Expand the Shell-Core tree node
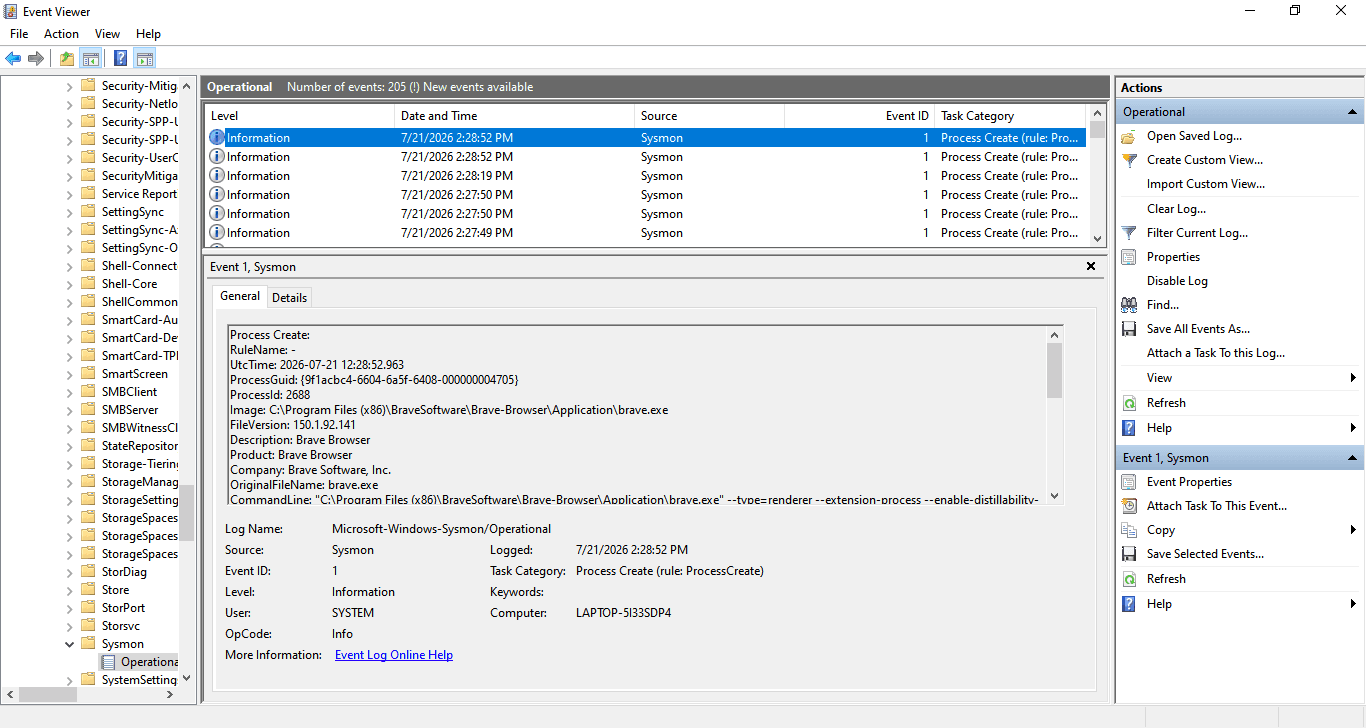Screen dimensions: 1366x728 (70, 284)
